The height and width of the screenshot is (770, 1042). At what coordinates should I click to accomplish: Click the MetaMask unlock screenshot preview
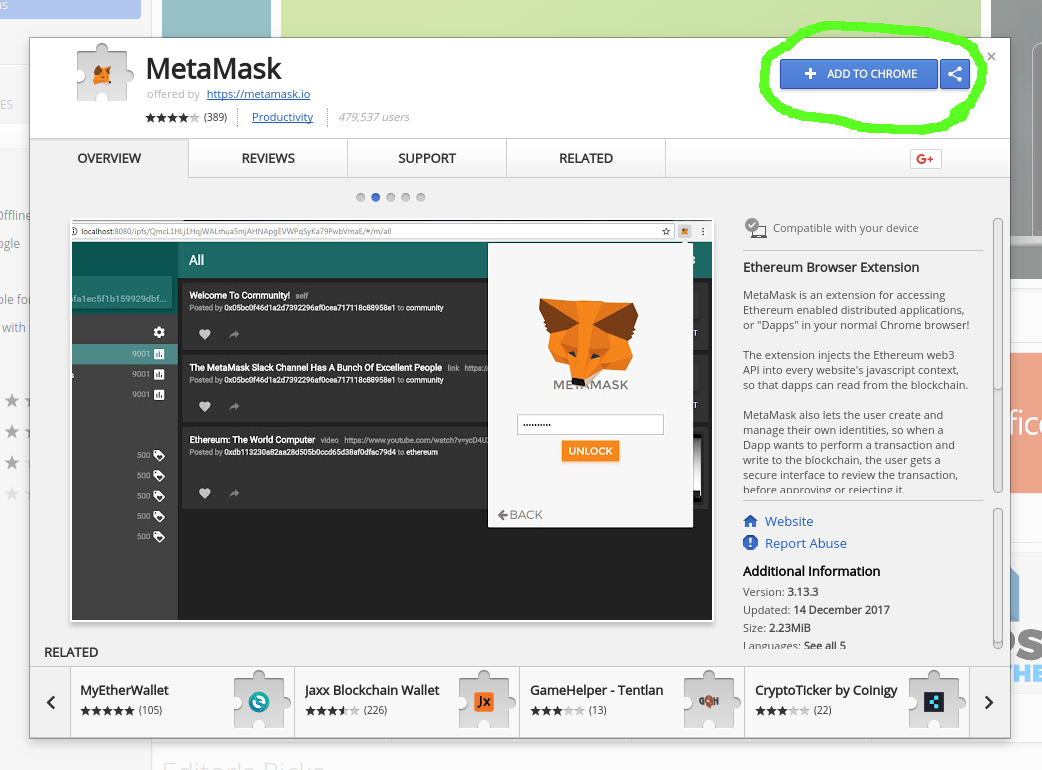pyautogui.click(x=392, y=420)
